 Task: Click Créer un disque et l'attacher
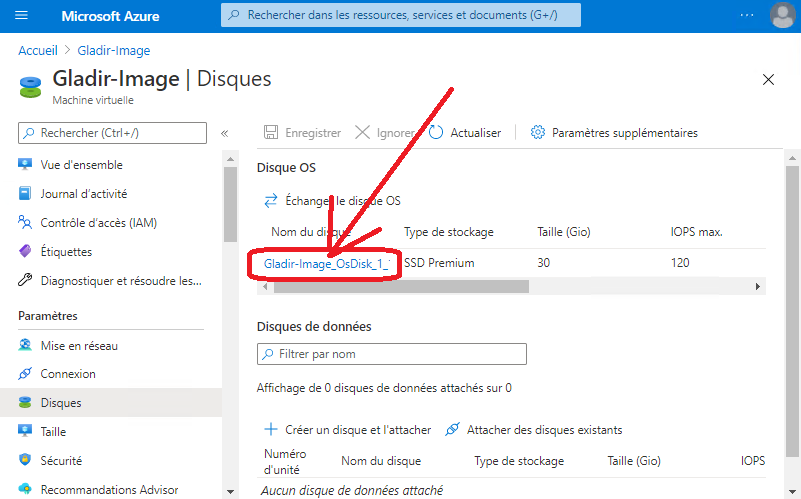click(x=348, y=430)
